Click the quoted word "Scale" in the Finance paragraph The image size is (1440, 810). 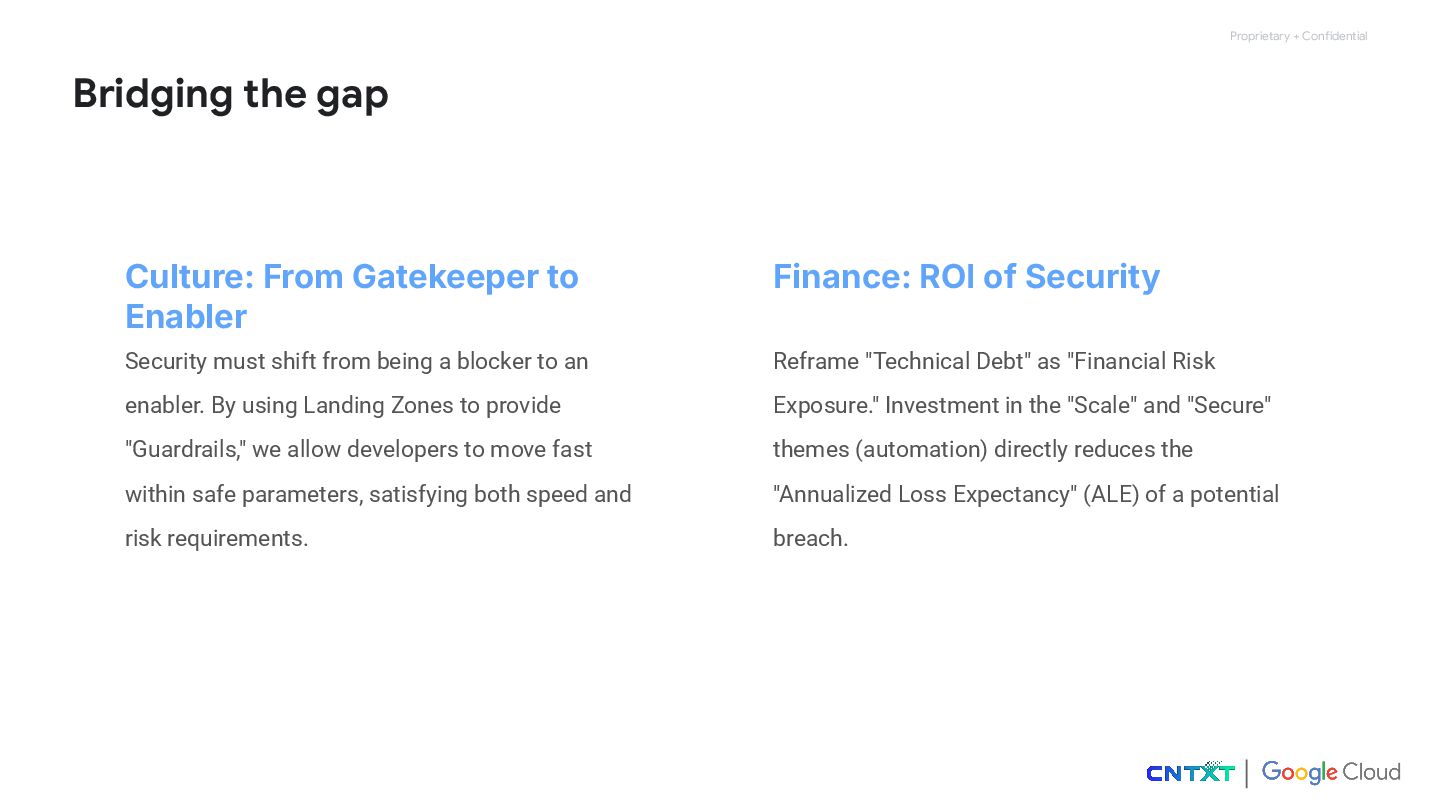point(1102,405)
